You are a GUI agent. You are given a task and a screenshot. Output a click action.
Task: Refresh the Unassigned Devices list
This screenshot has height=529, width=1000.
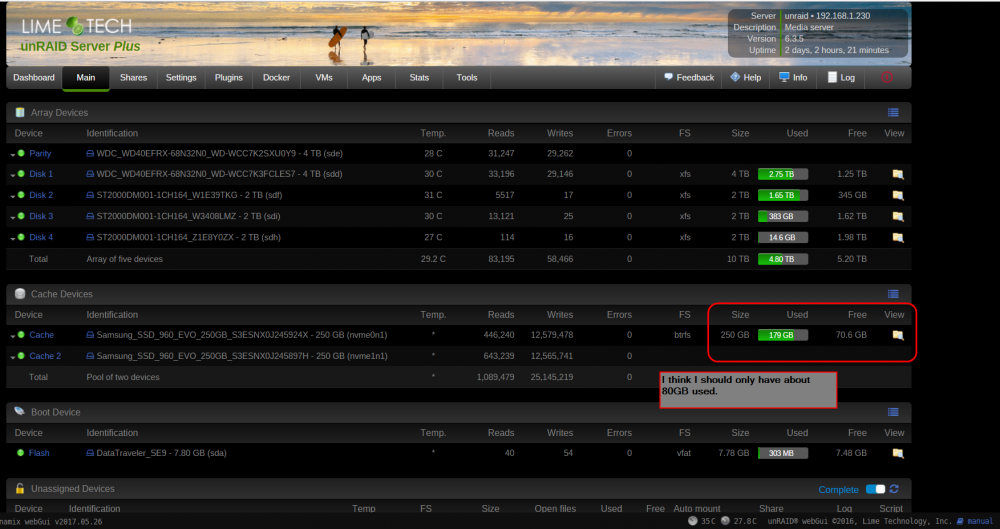coord(894,489)
